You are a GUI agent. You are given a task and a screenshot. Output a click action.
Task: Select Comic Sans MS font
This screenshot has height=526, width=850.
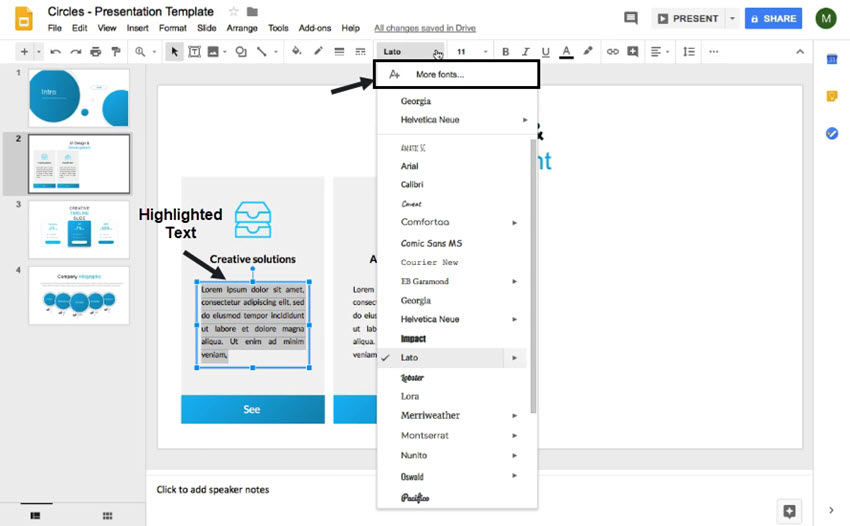432,243
